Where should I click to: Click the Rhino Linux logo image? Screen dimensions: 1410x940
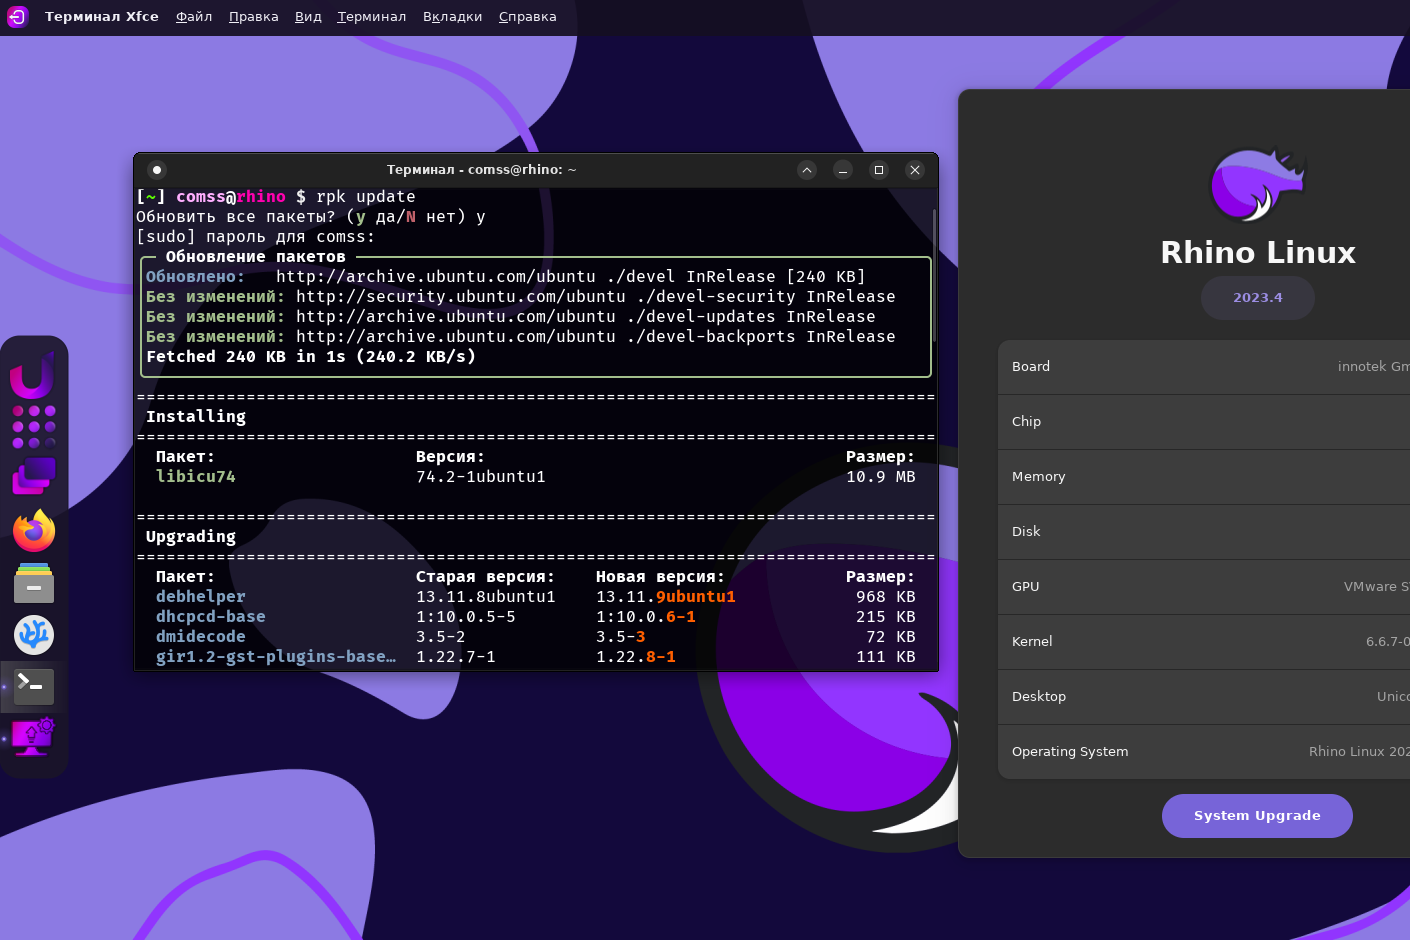tap(1258, 184)
